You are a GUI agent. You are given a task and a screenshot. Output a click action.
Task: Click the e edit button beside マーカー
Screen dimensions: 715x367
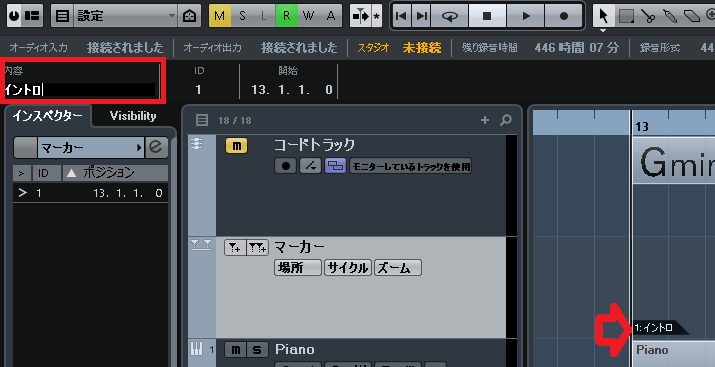click(x=156, y=148)
